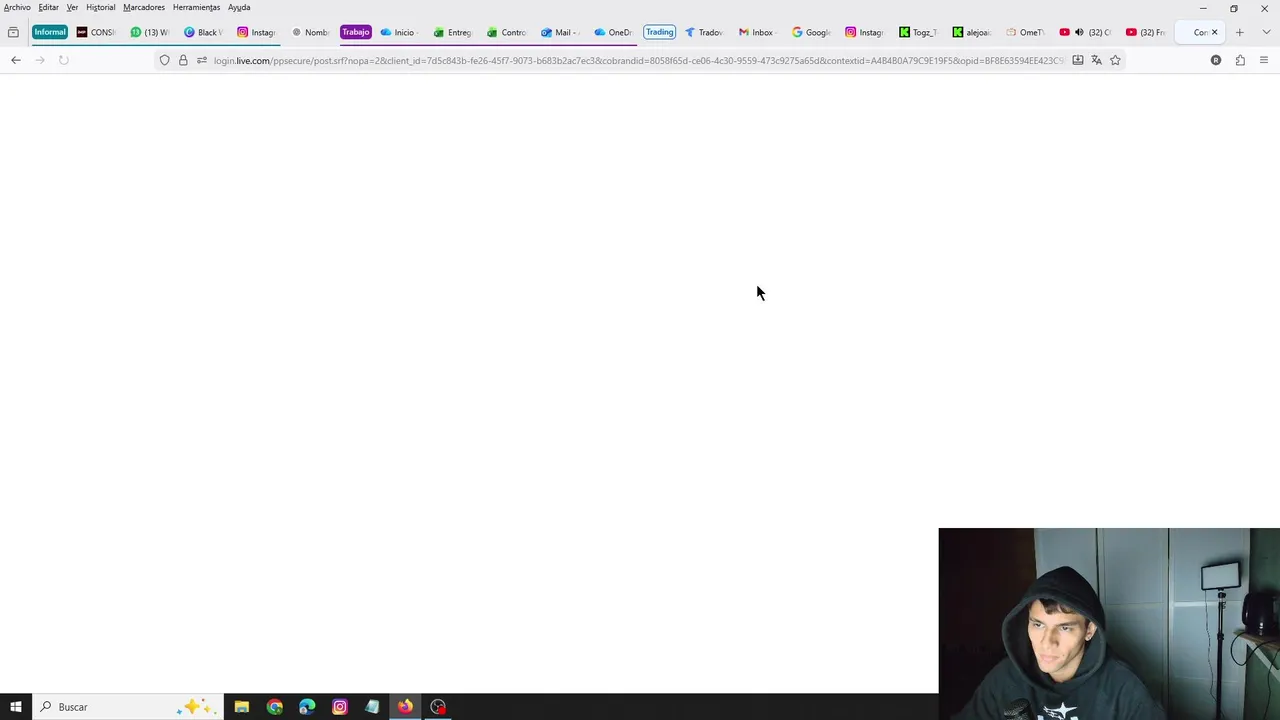Open the Extensions puzzle icon
The width and height of the screenshot is (1280, 720).
tap(1240, 60)
